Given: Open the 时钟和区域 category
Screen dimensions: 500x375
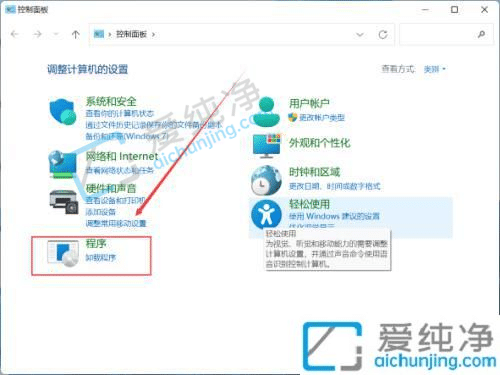Looking at the screenshot, I should (314, 172).
